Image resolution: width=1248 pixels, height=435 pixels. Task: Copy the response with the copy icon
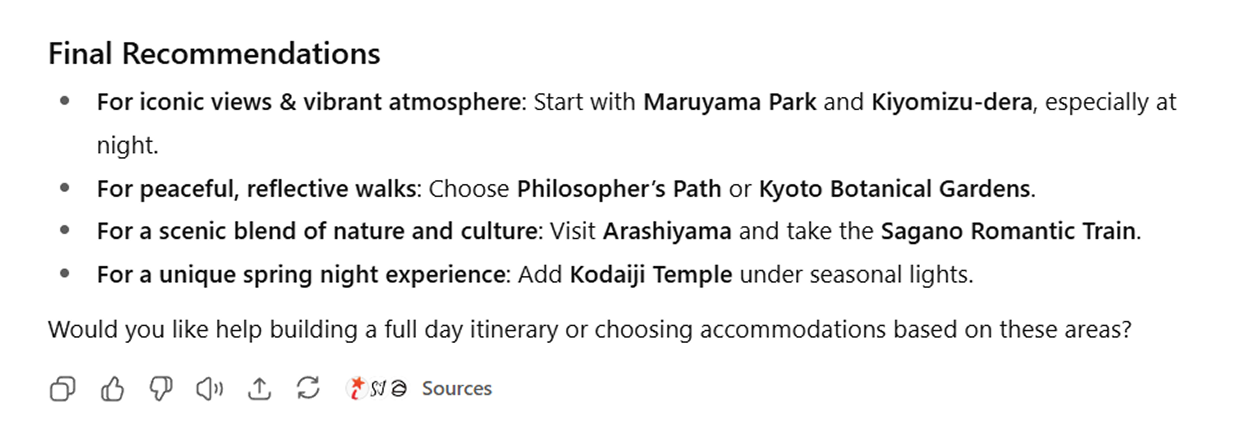(62, 389)
